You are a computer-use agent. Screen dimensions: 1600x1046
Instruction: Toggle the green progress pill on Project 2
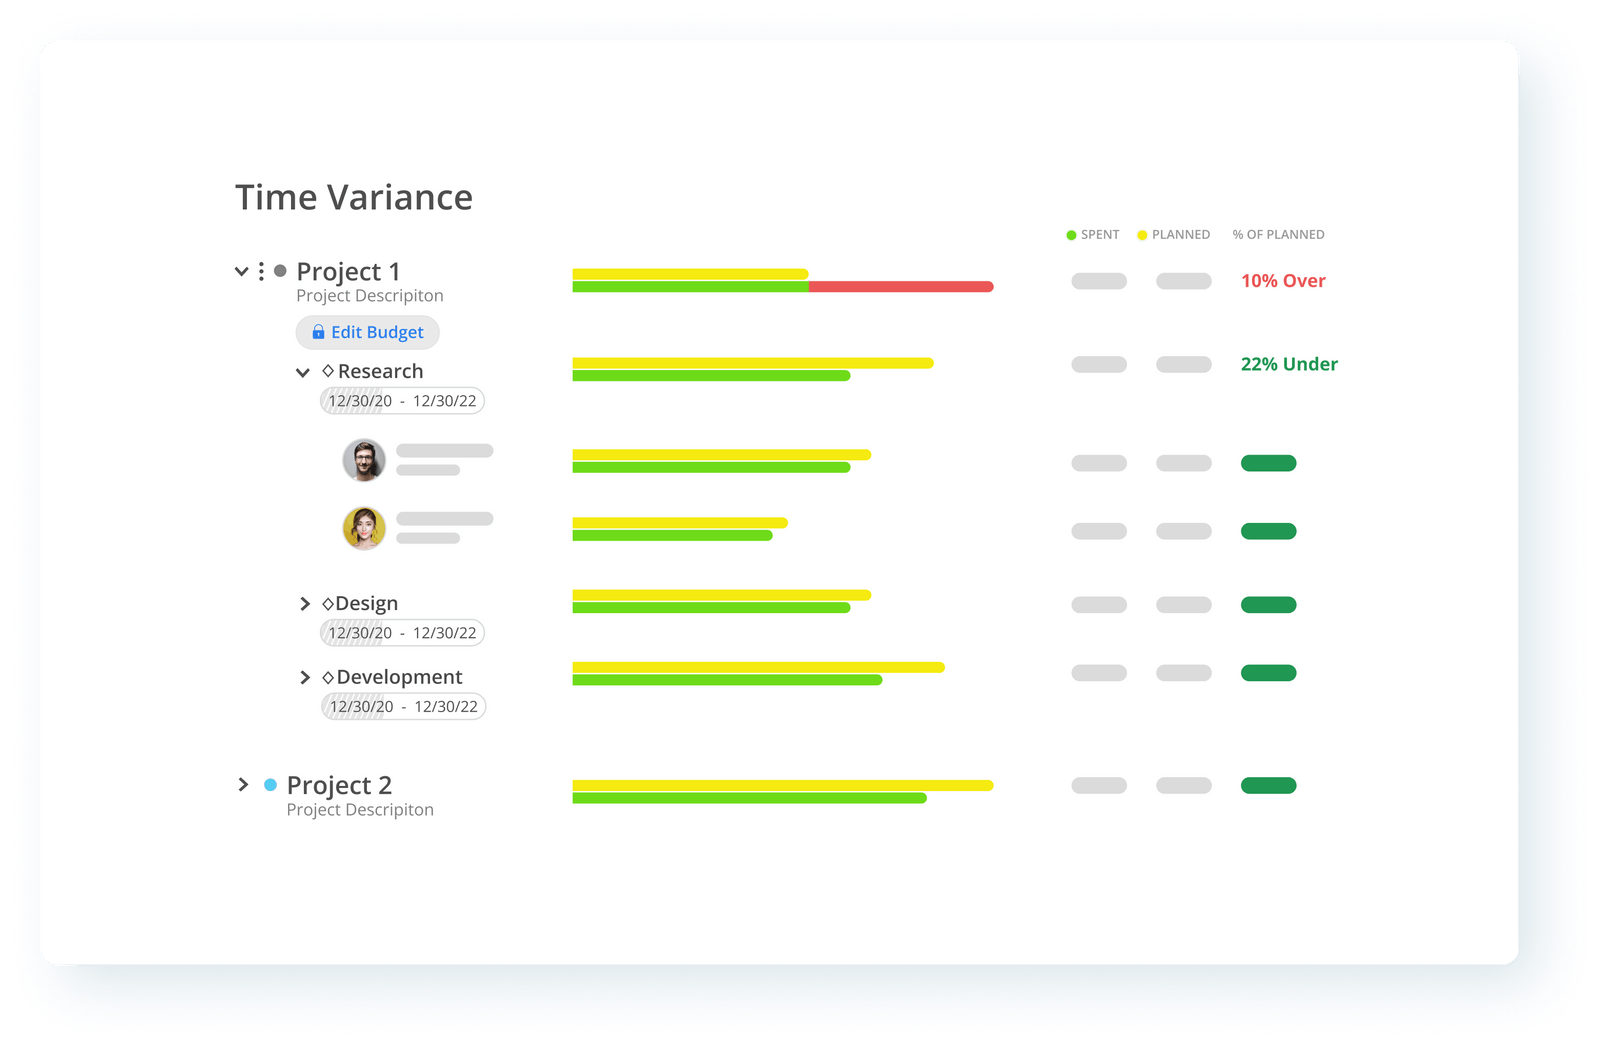click(x=1268, y=785)
